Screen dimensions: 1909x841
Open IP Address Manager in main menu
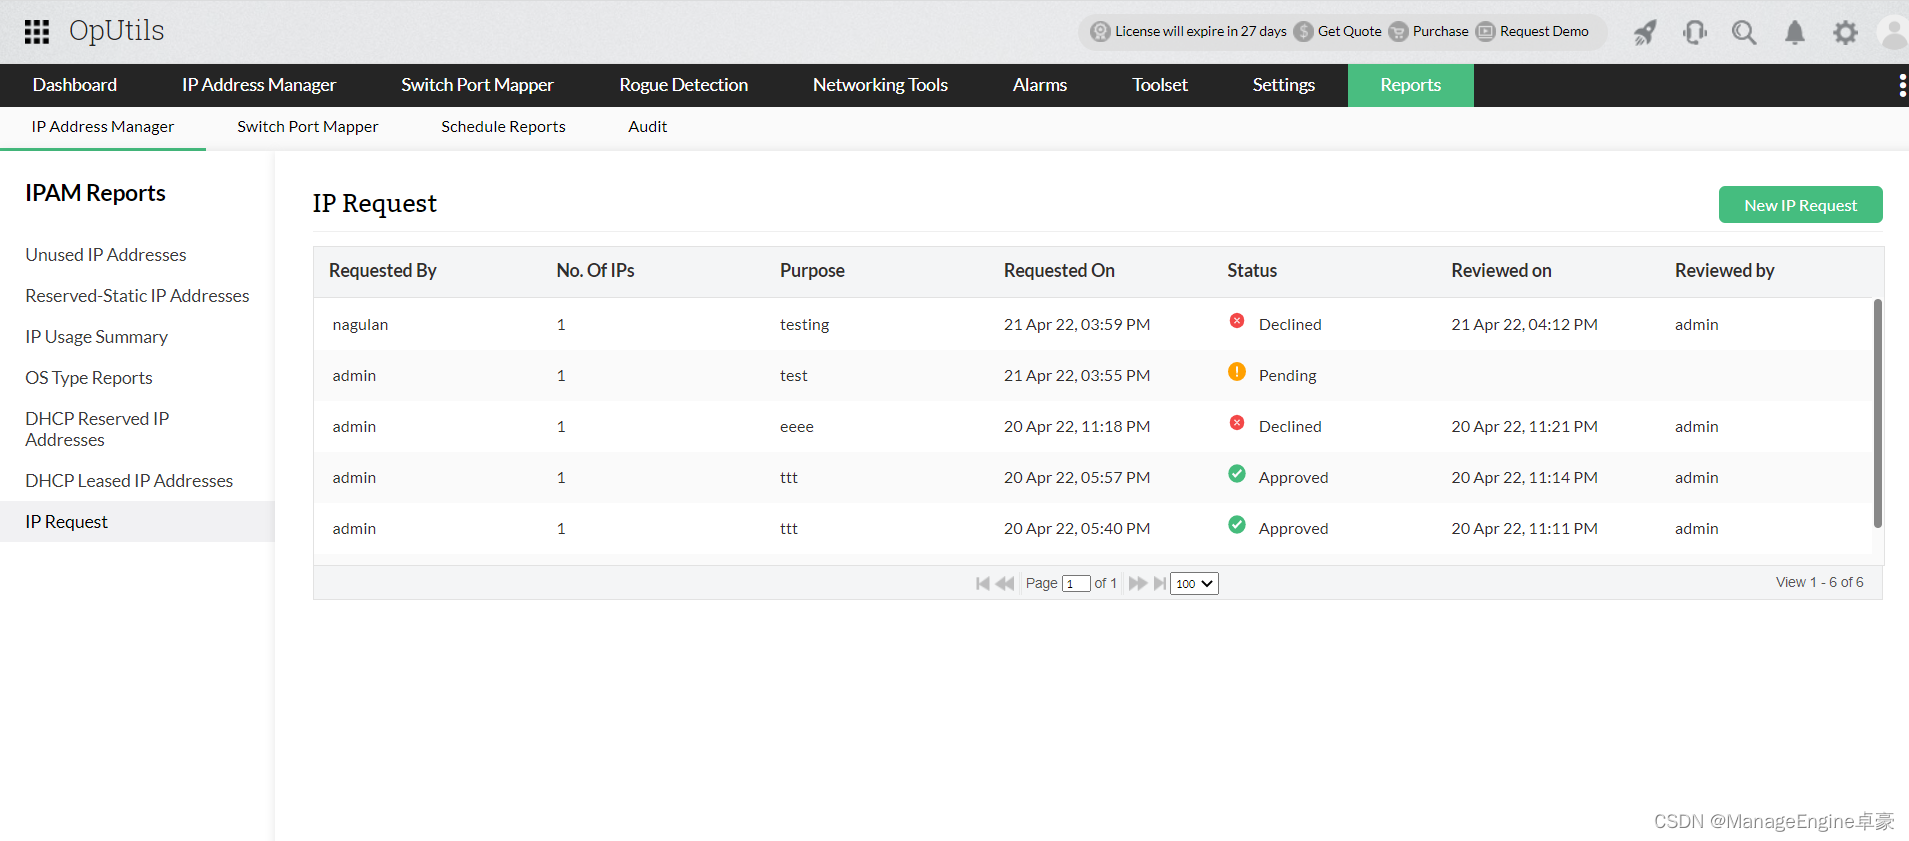259,85
